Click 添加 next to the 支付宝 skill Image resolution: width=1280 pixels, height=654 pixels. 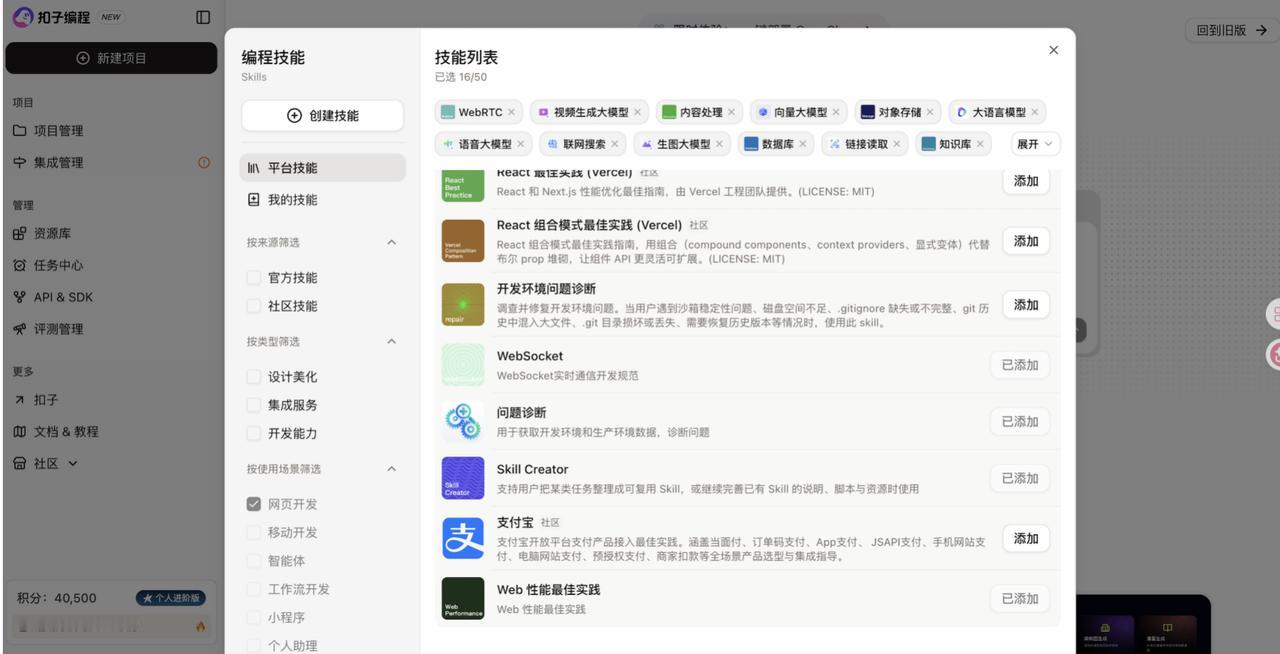[1024, 537]
